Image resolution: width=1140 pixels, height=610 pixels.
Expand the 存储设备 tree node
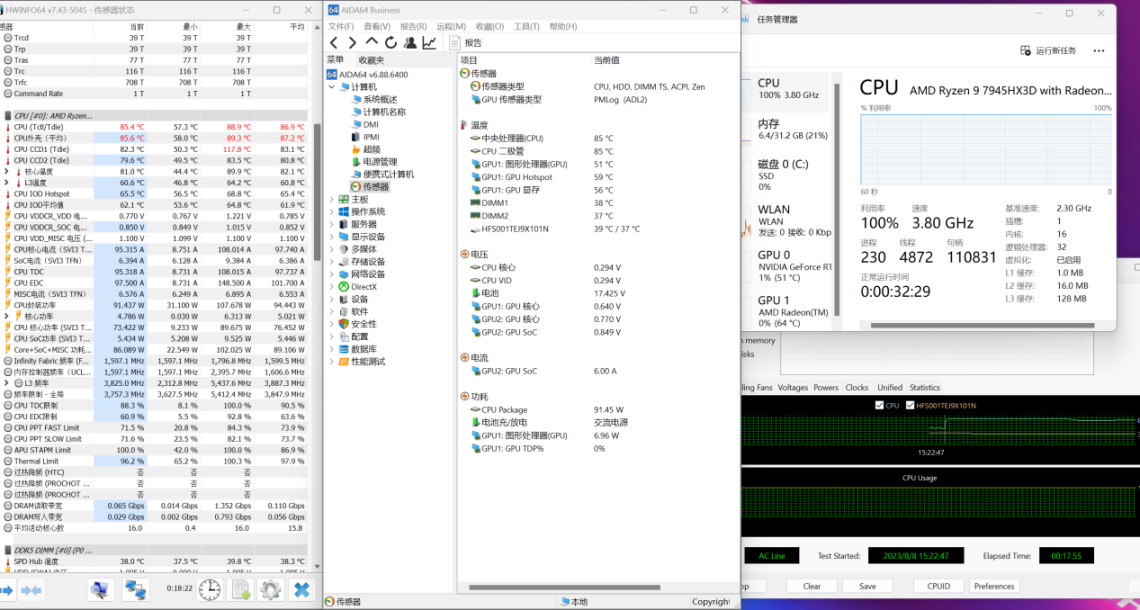click(332, 262)
